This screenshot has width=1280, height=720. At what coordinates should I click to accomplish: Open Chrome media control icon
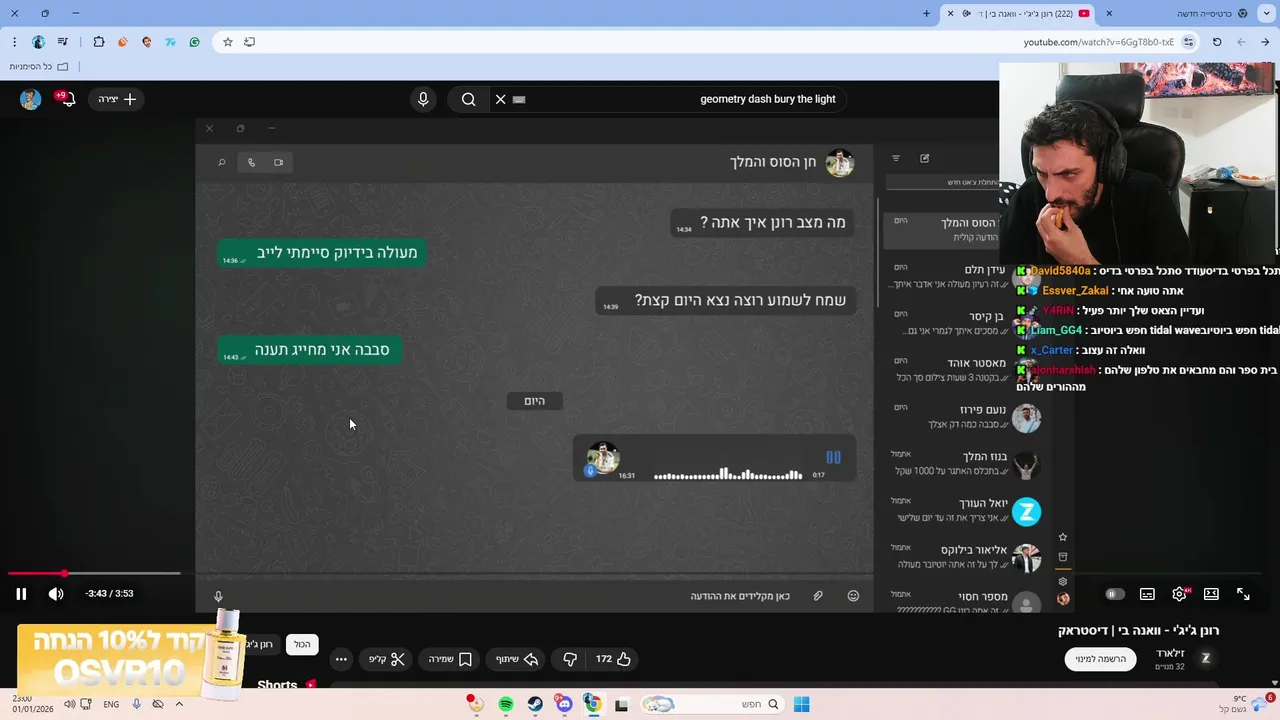click(x=63, y=42)
